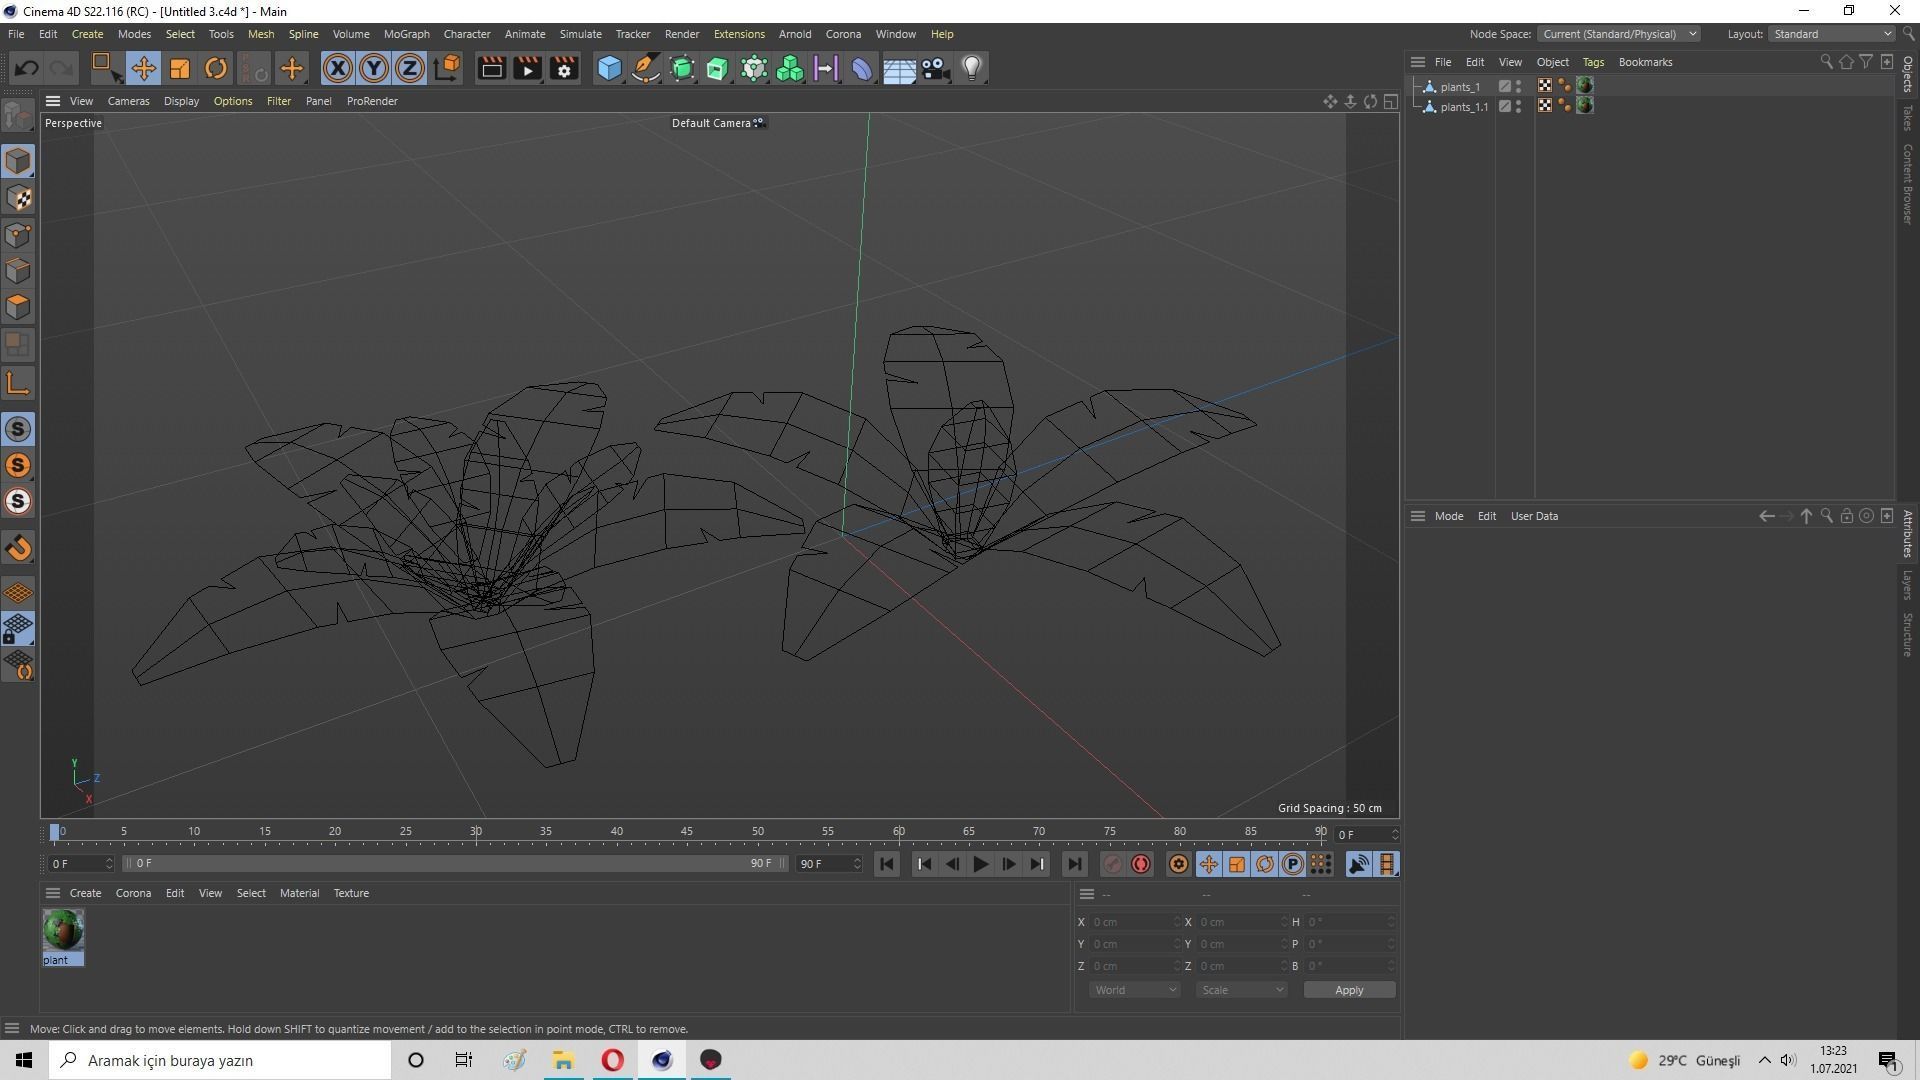
Task: Open the Objects manager Tags menu
Action: point(1592,62)
